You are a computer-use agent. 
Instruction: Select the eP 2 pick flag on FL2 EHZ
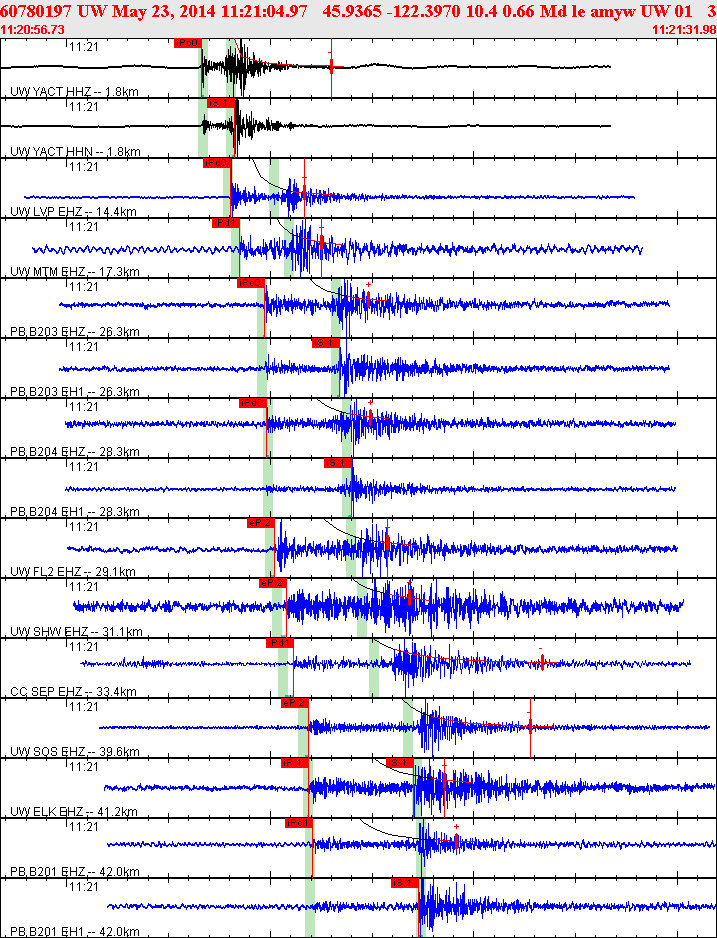pos(261,523)
